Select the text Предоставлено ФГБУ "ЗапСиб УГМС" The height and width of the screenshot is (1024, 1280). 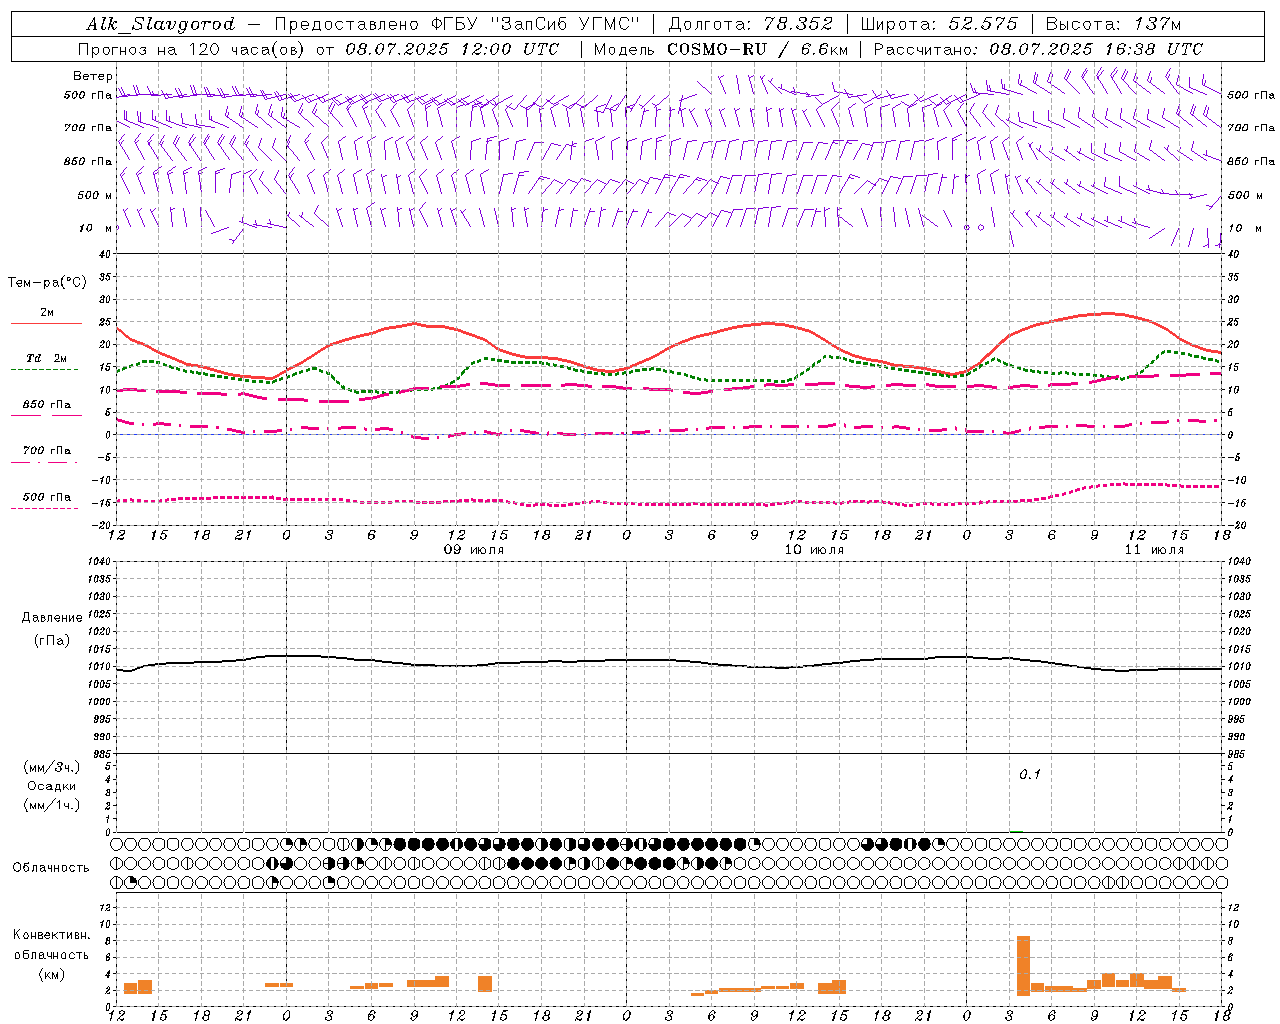click(x=457, y=24)
